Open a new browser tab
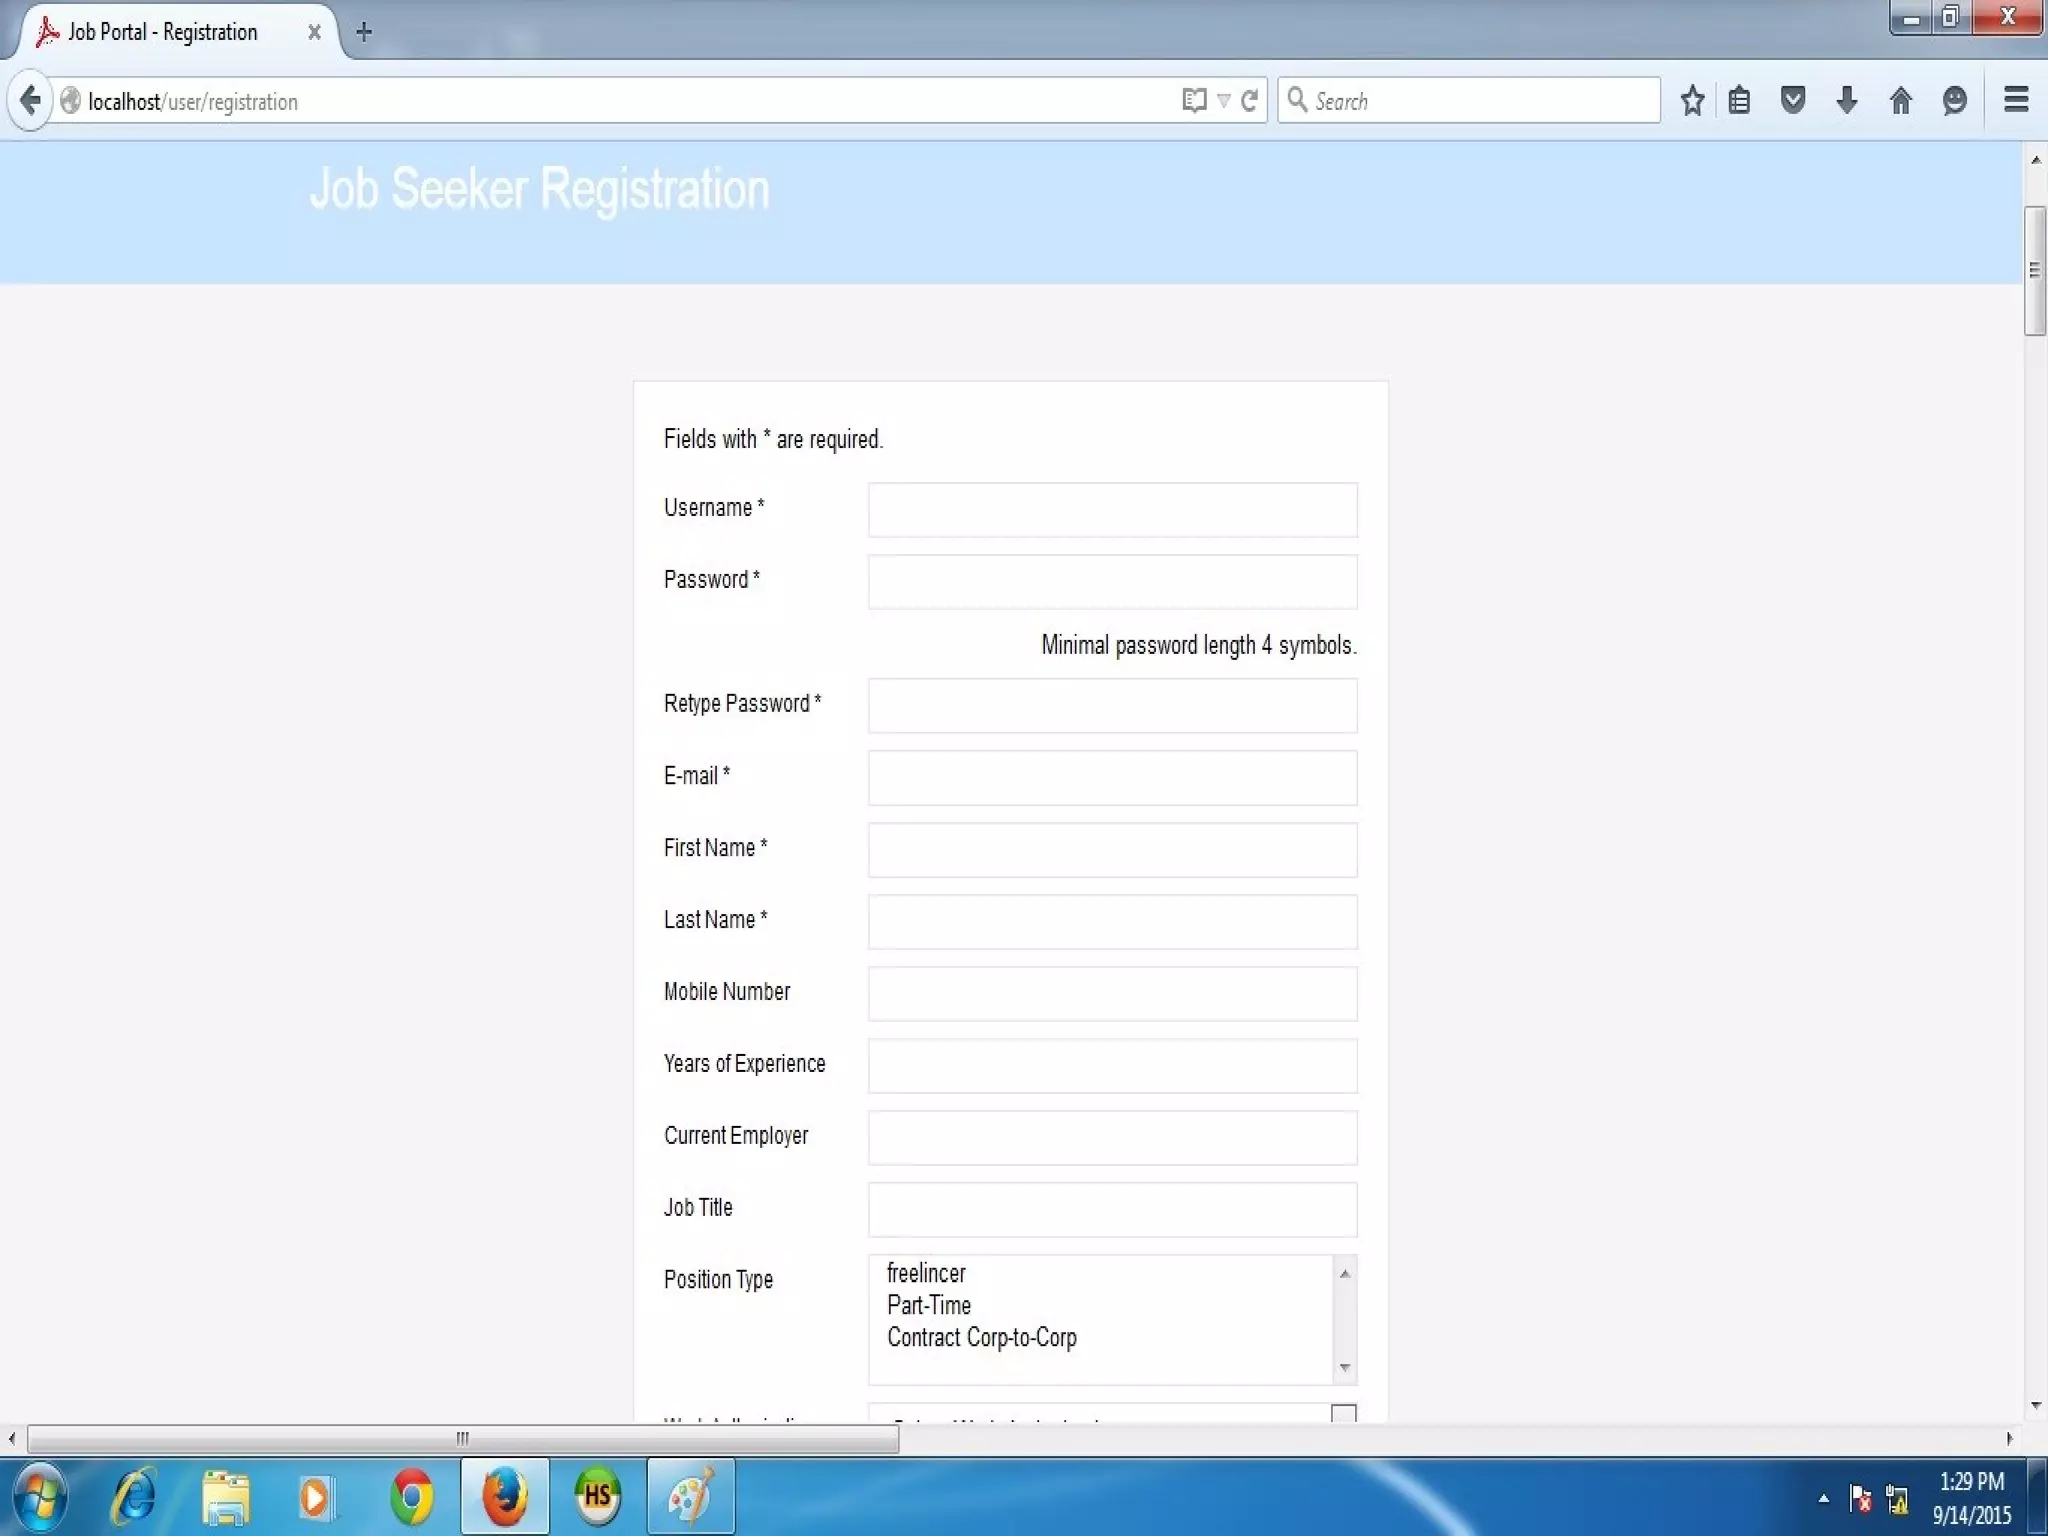 364,32
